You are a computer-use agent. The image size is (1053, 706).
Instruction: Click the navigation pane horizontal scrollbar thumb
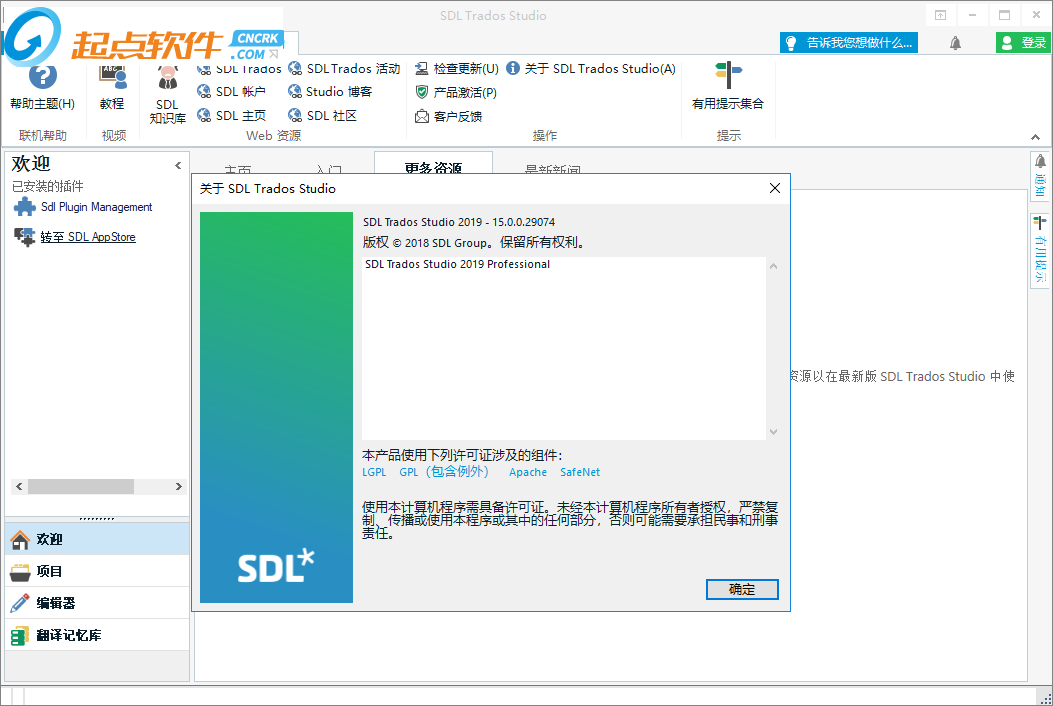click(81, 486)
